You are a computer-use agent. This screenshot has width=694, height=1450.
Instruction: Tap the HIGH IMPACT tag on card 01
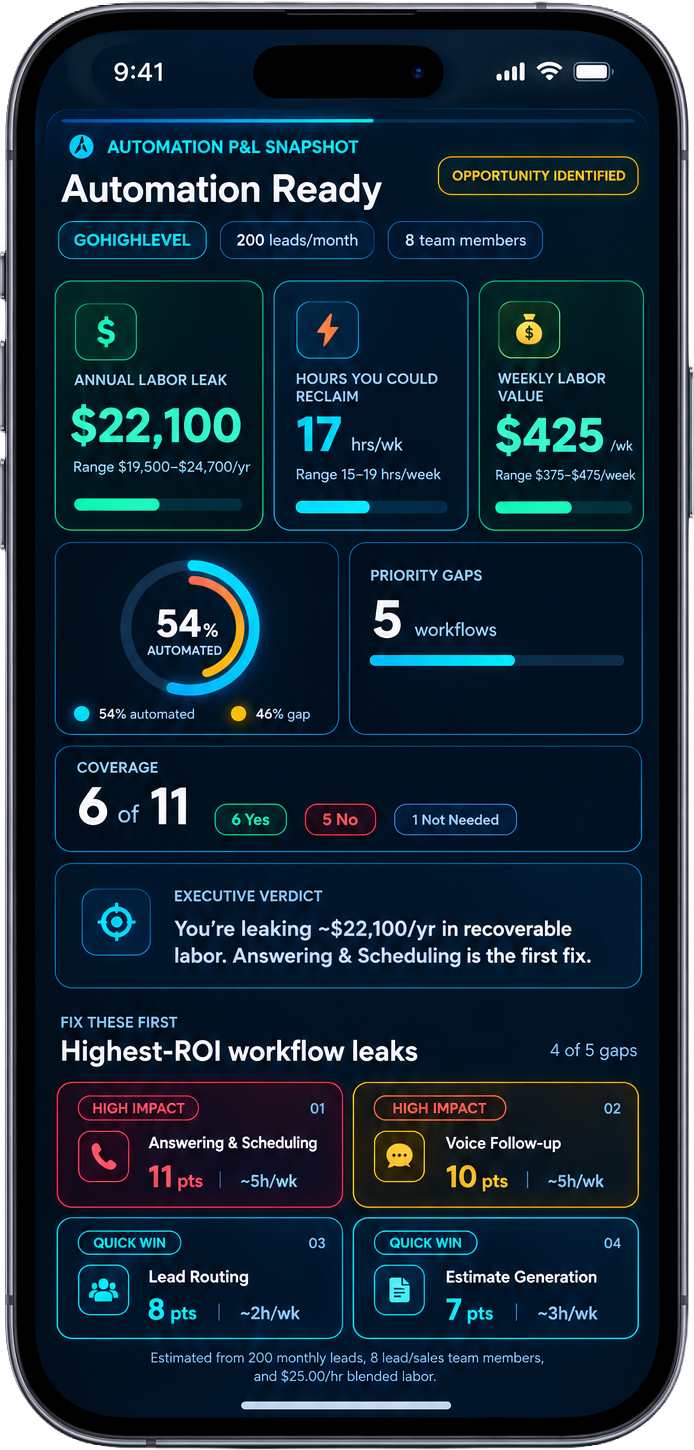138,1108
